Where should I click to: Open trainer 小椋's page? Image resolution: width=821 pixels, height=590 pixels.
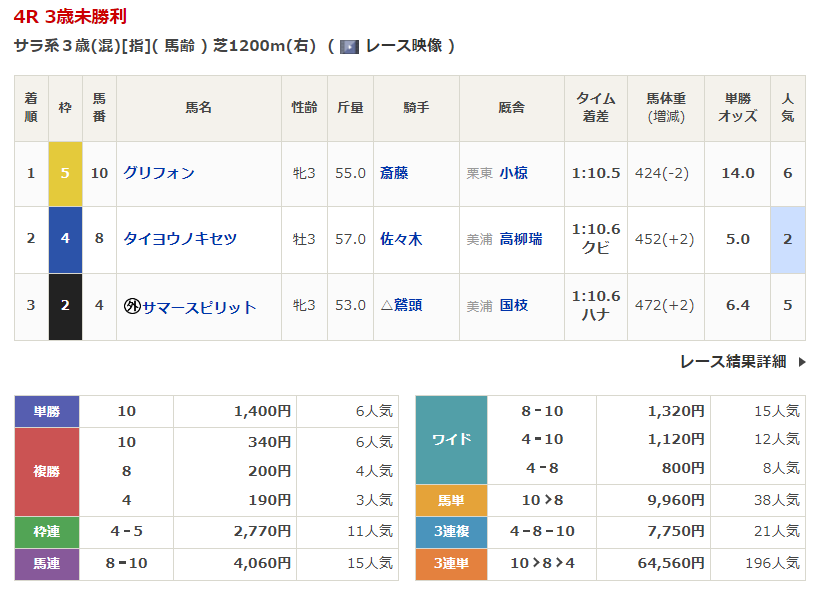point(514,173)
